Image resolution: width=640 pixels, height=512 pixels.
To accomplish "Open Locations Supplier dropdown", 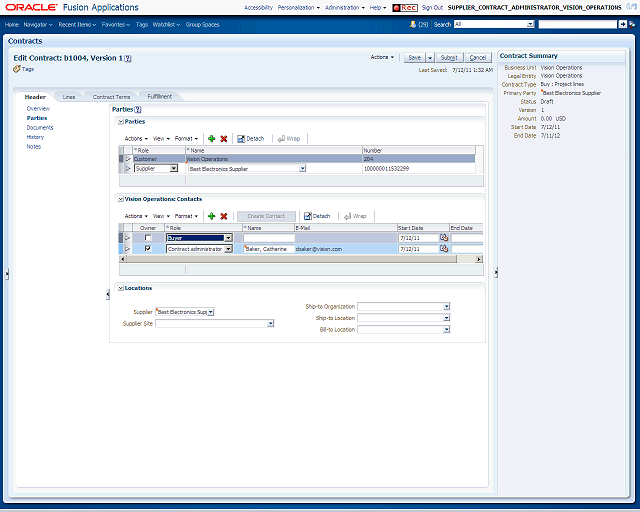I will pyautogui.click(x=211, y=312).
